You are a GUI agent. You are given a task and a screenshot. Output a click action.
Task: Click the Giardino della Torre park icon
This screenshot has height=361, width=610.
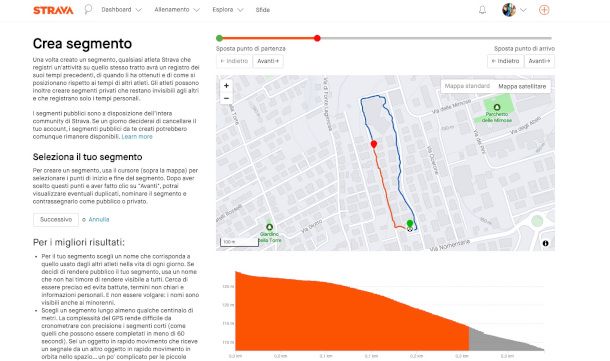(269, 227)
